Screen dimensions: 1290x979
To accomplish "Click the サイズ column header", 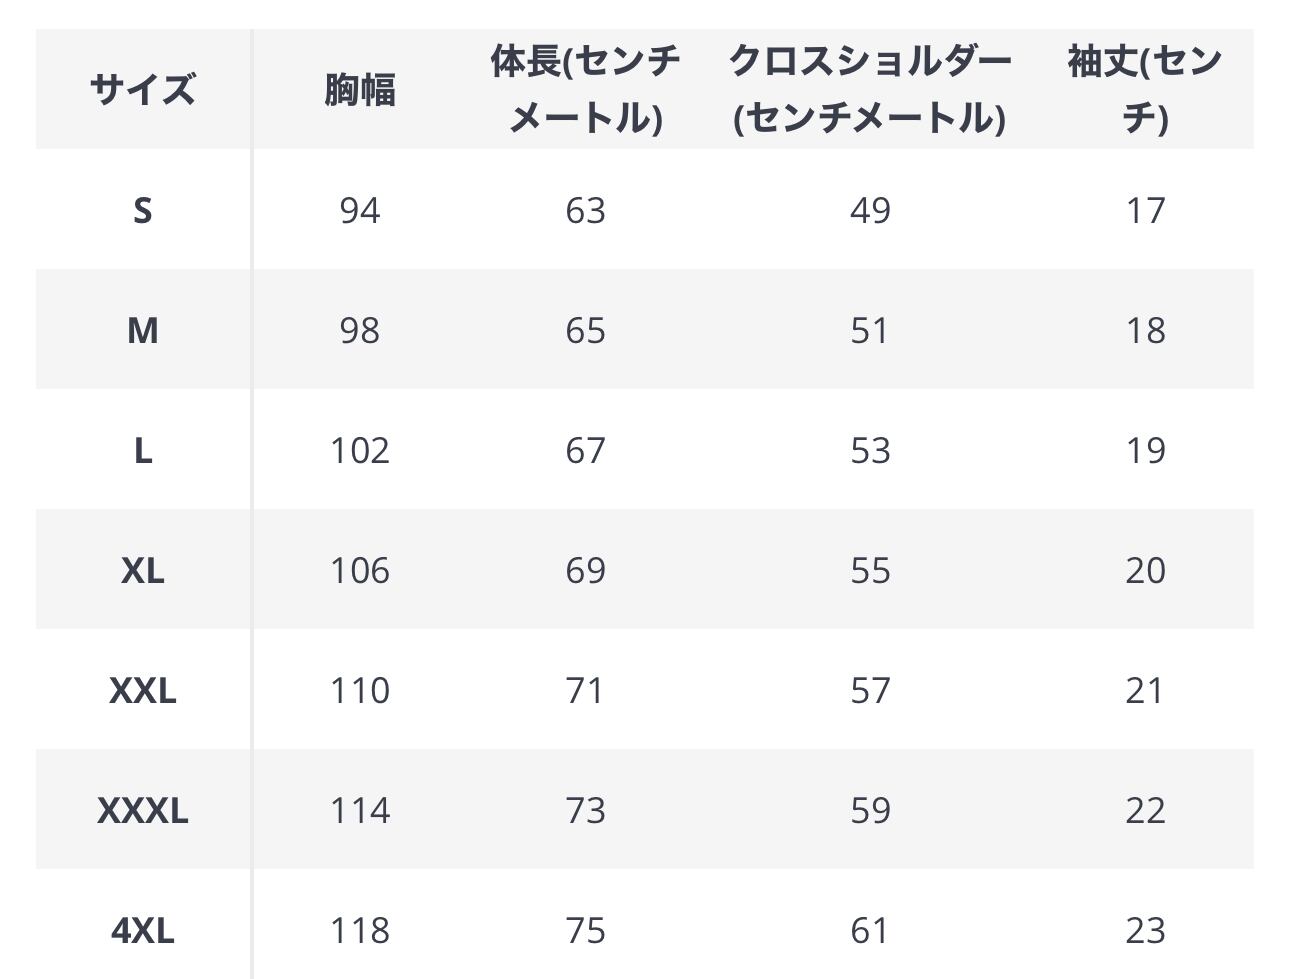I will (x=142, y=90).
